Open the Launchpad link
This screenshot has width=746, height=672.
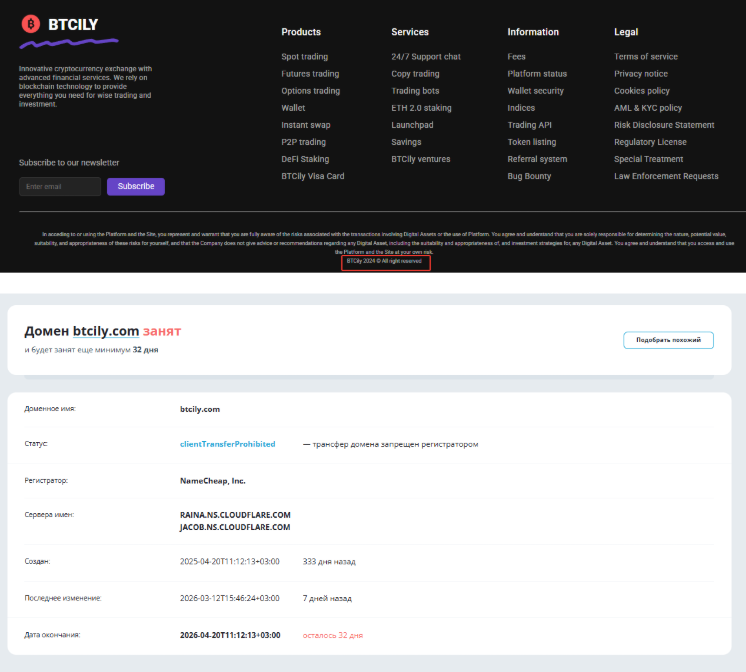click(412, 125)
